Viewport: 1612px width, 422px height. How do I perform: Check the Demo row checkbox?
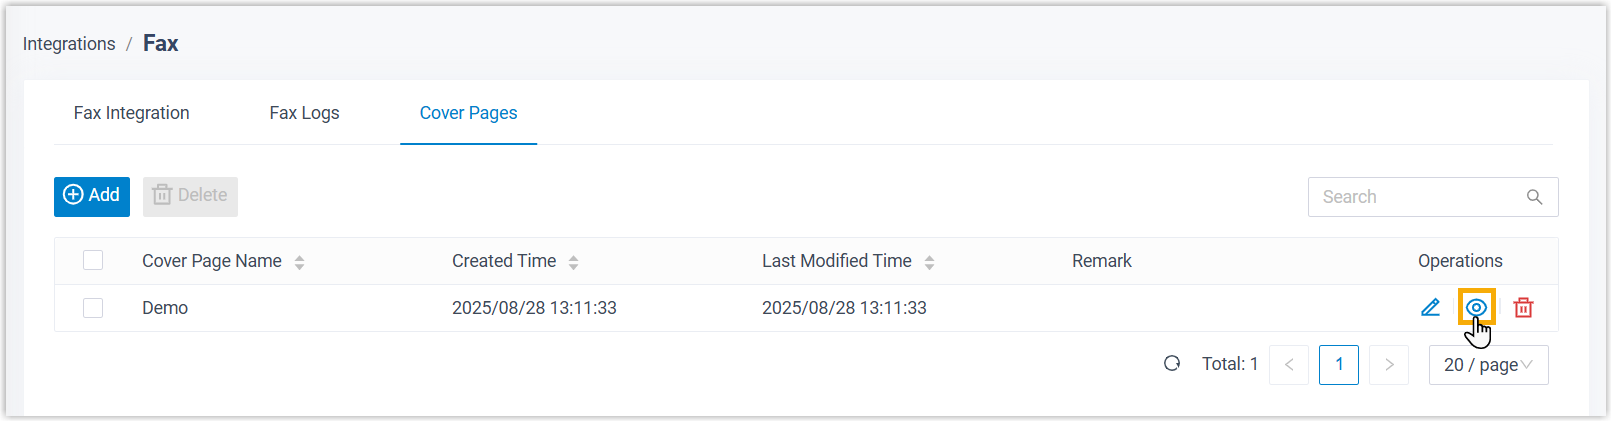[93, 308]
